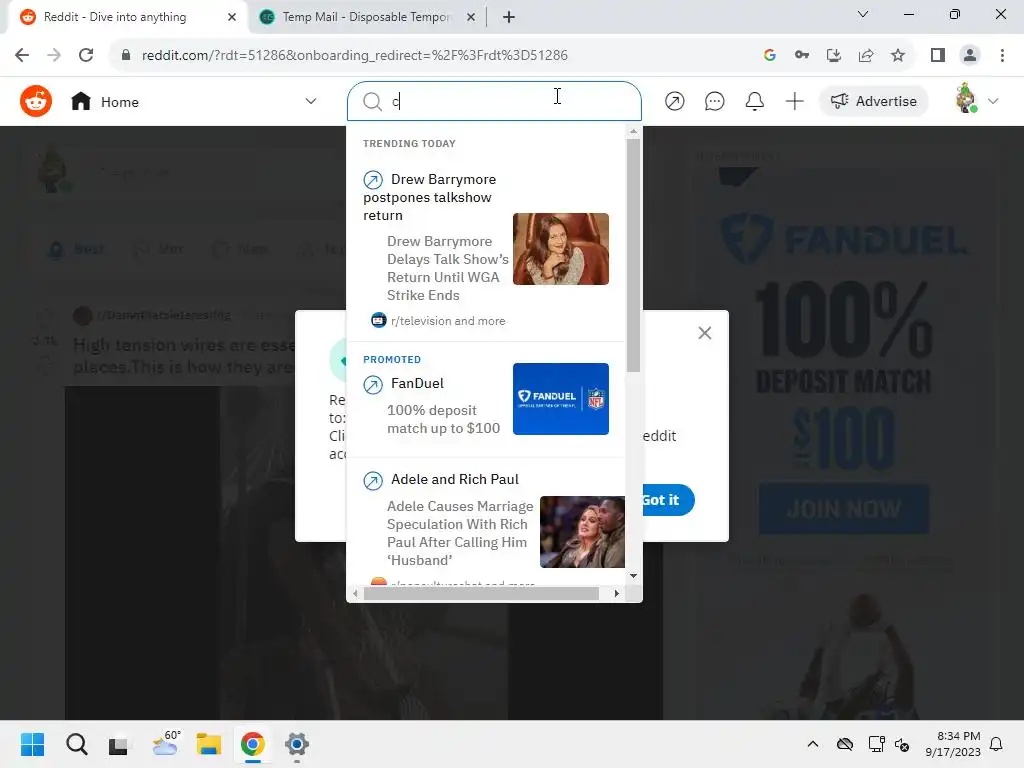Click the trending arrow icon beside Drew Barrymore
1024x768 pixels.
[373, 179]
